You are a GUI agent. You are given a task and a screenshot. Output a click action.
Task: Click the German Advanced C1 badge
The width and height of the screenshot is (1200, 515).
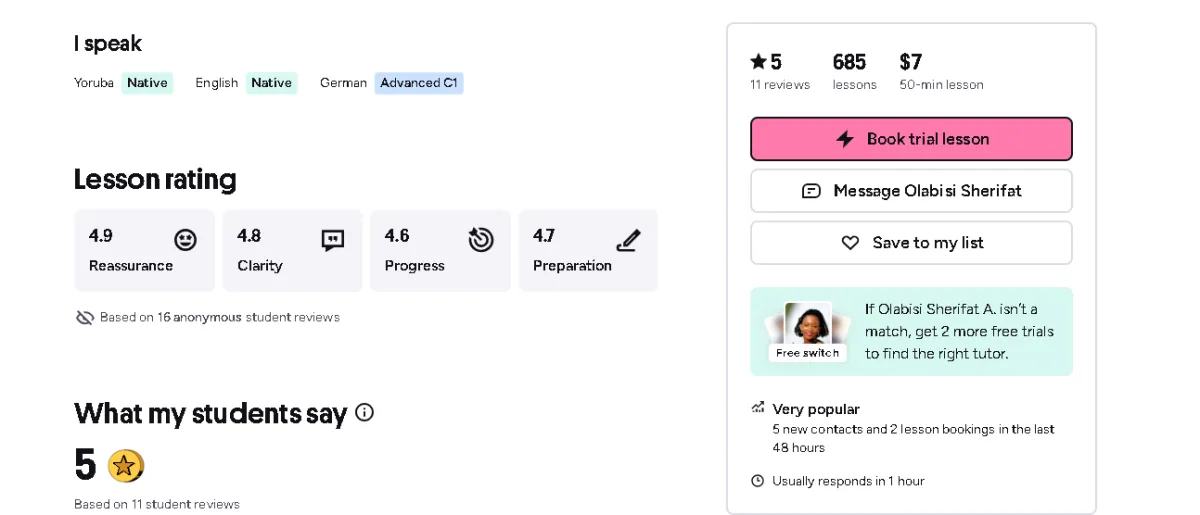click(419, 83)
